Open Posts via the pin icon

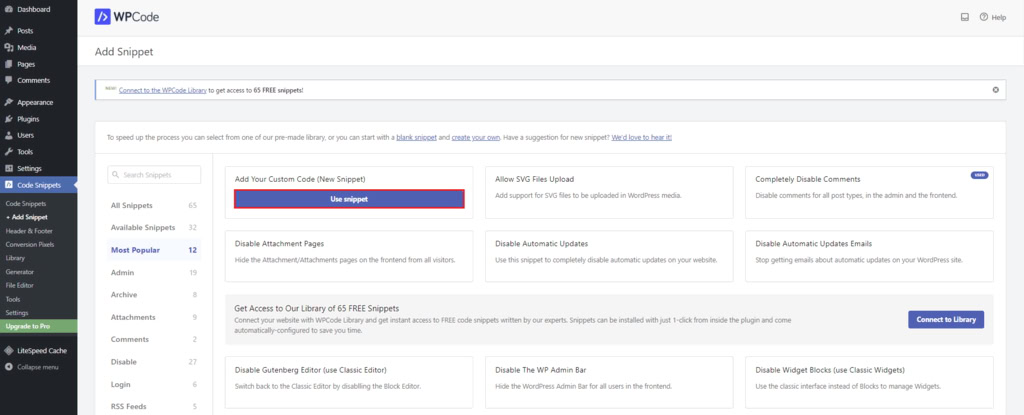pyautogui.click(x=9, y=31)
